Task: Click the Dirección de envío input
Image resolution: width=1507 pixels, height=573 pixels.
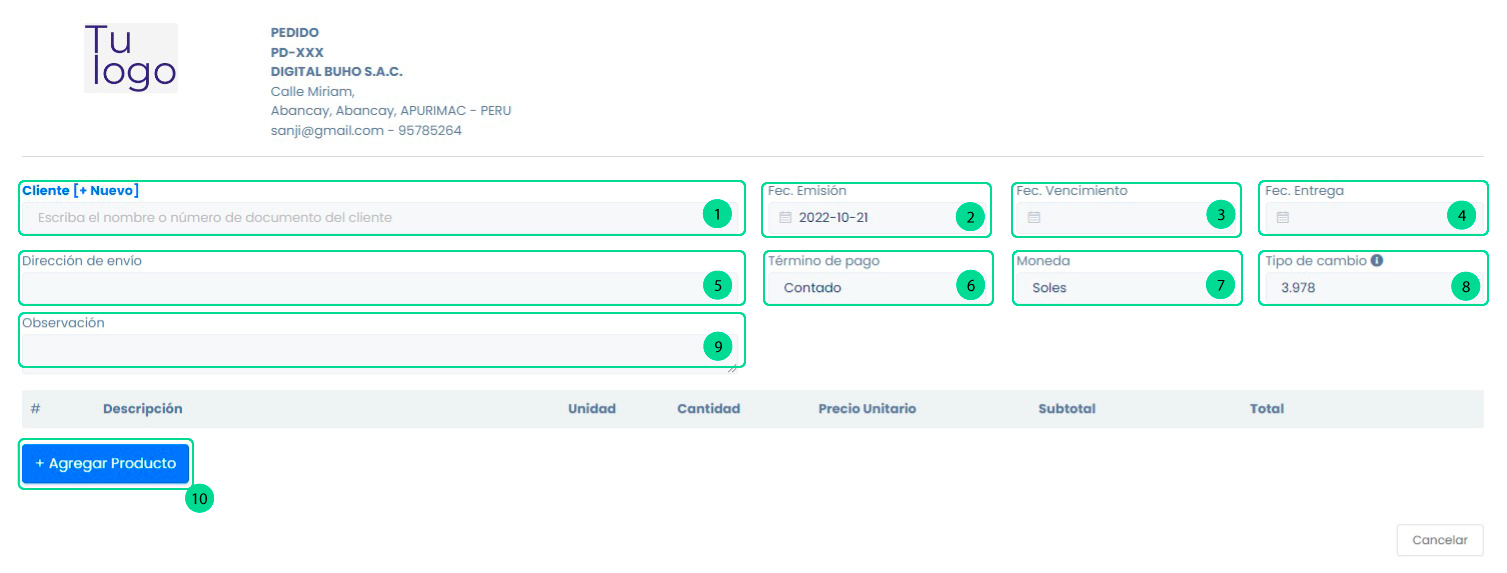Action: coord(360,287)
